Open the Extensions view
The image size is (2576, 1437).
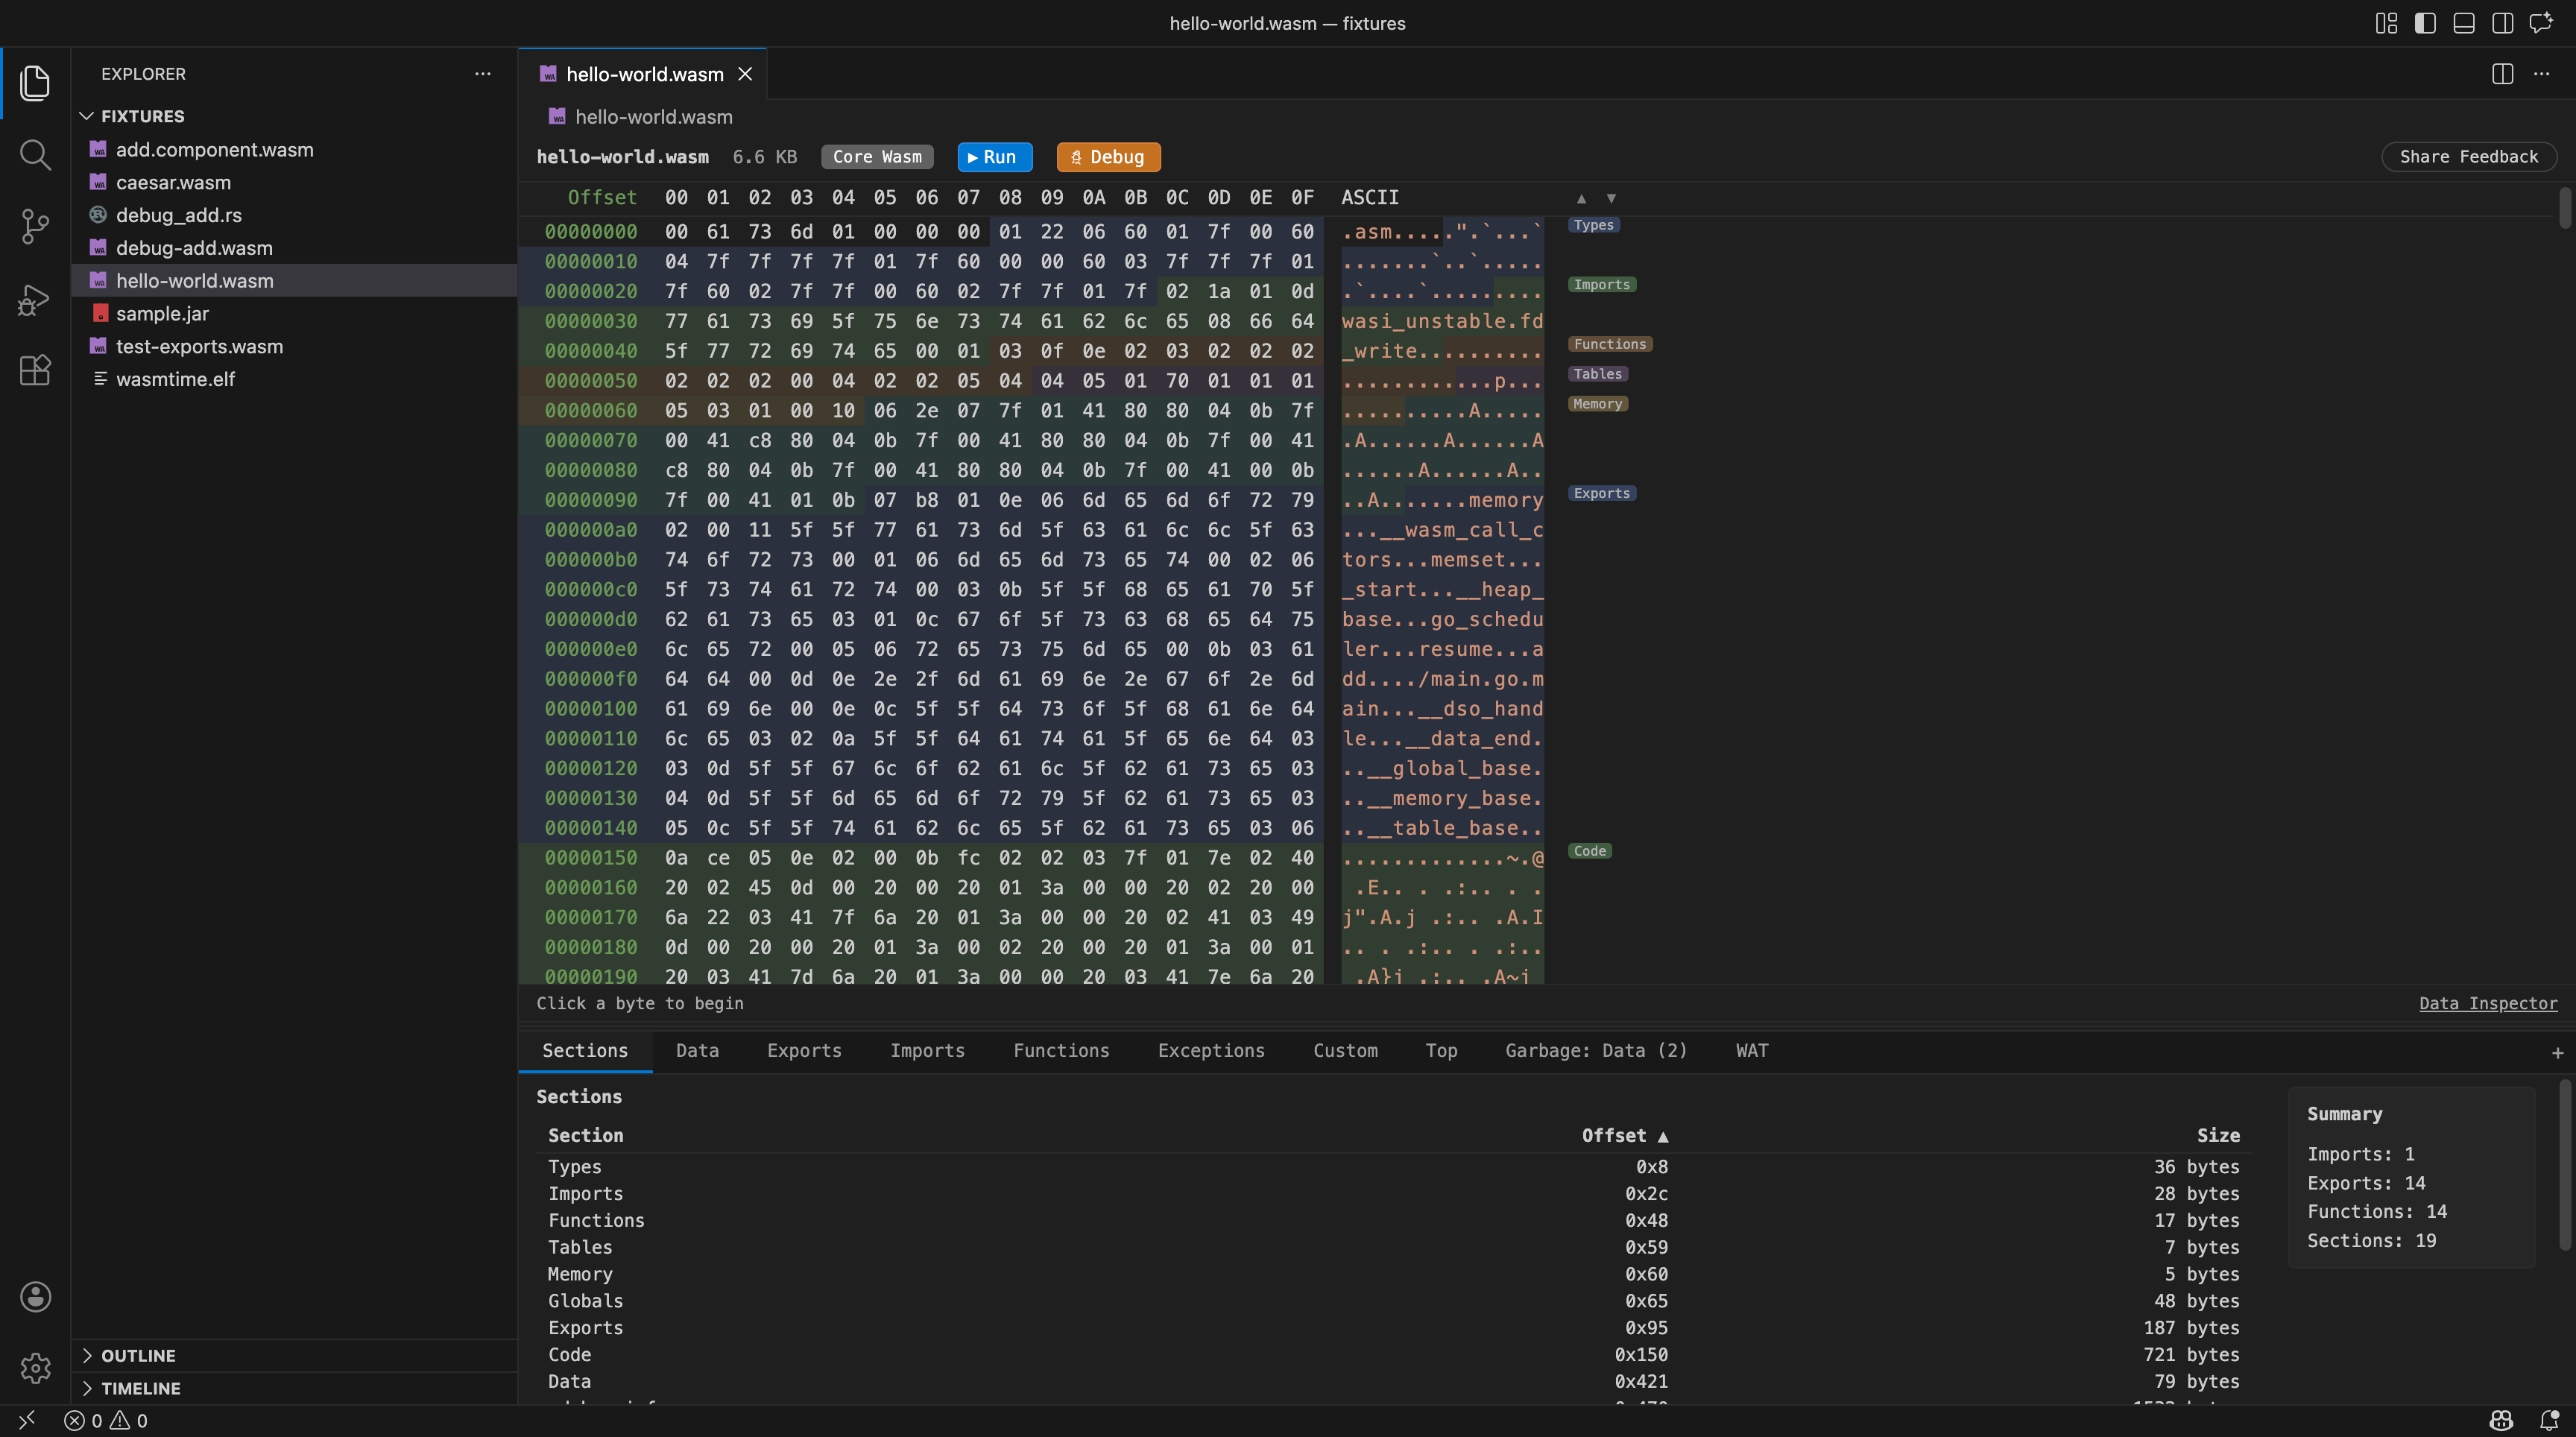coord(35,371)
